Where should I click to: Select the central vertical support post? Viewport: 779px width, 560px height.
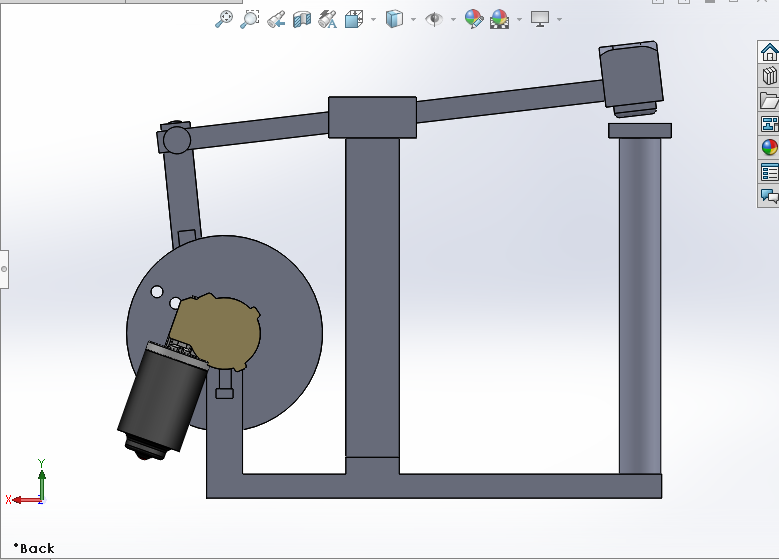[372, 298]
